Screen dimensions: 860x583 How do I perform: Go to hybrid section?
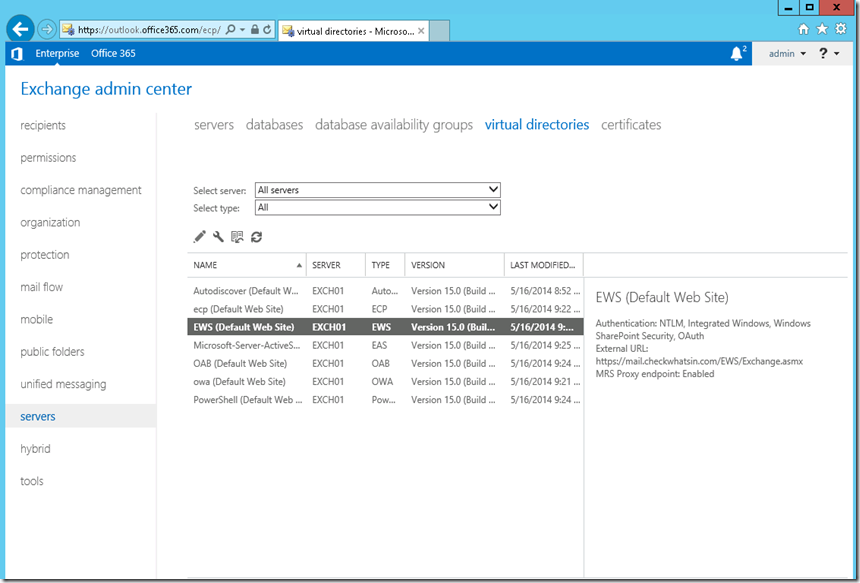pos(35,449)
